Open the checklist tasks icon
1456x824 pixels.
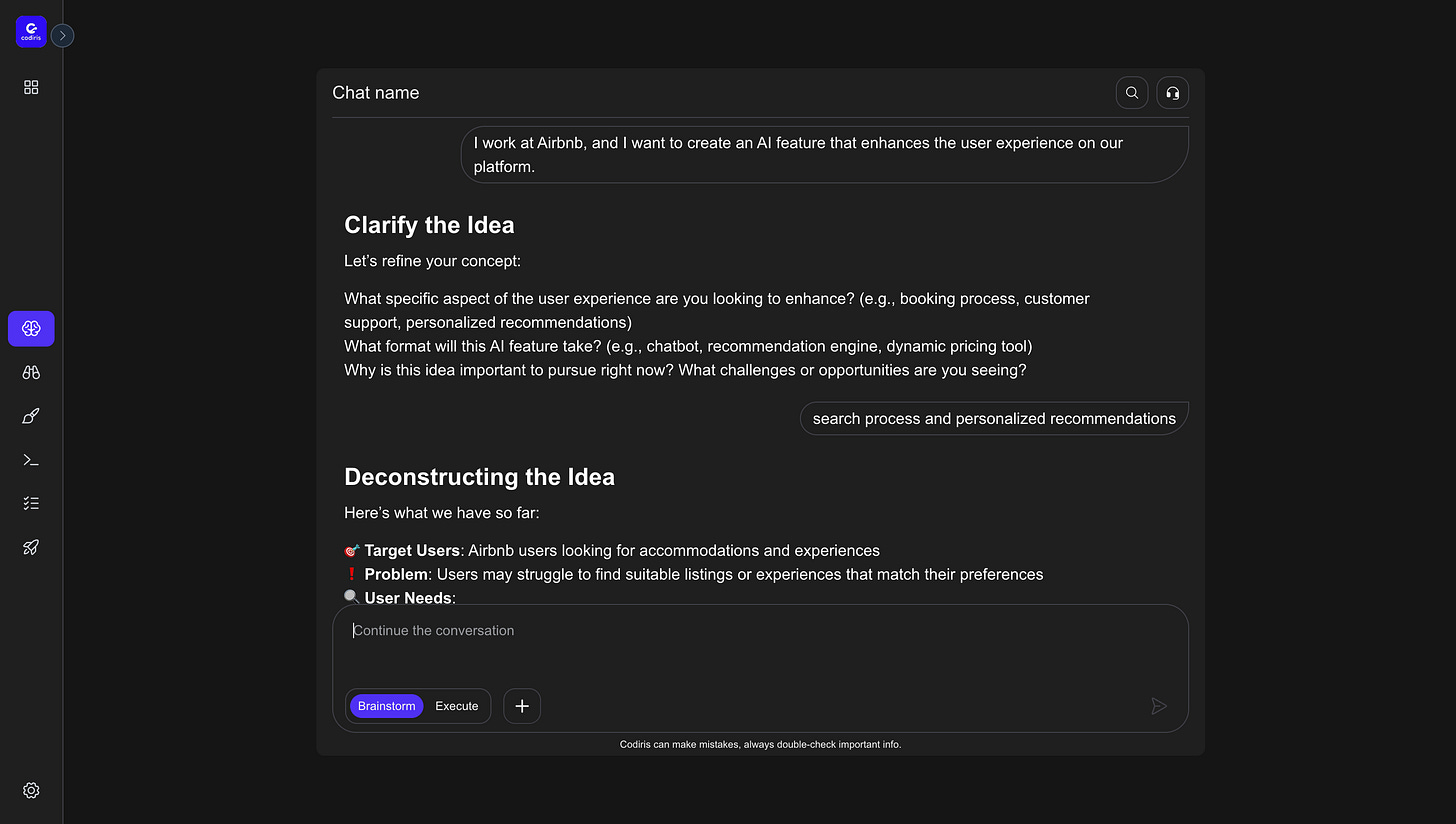point(31,504)
